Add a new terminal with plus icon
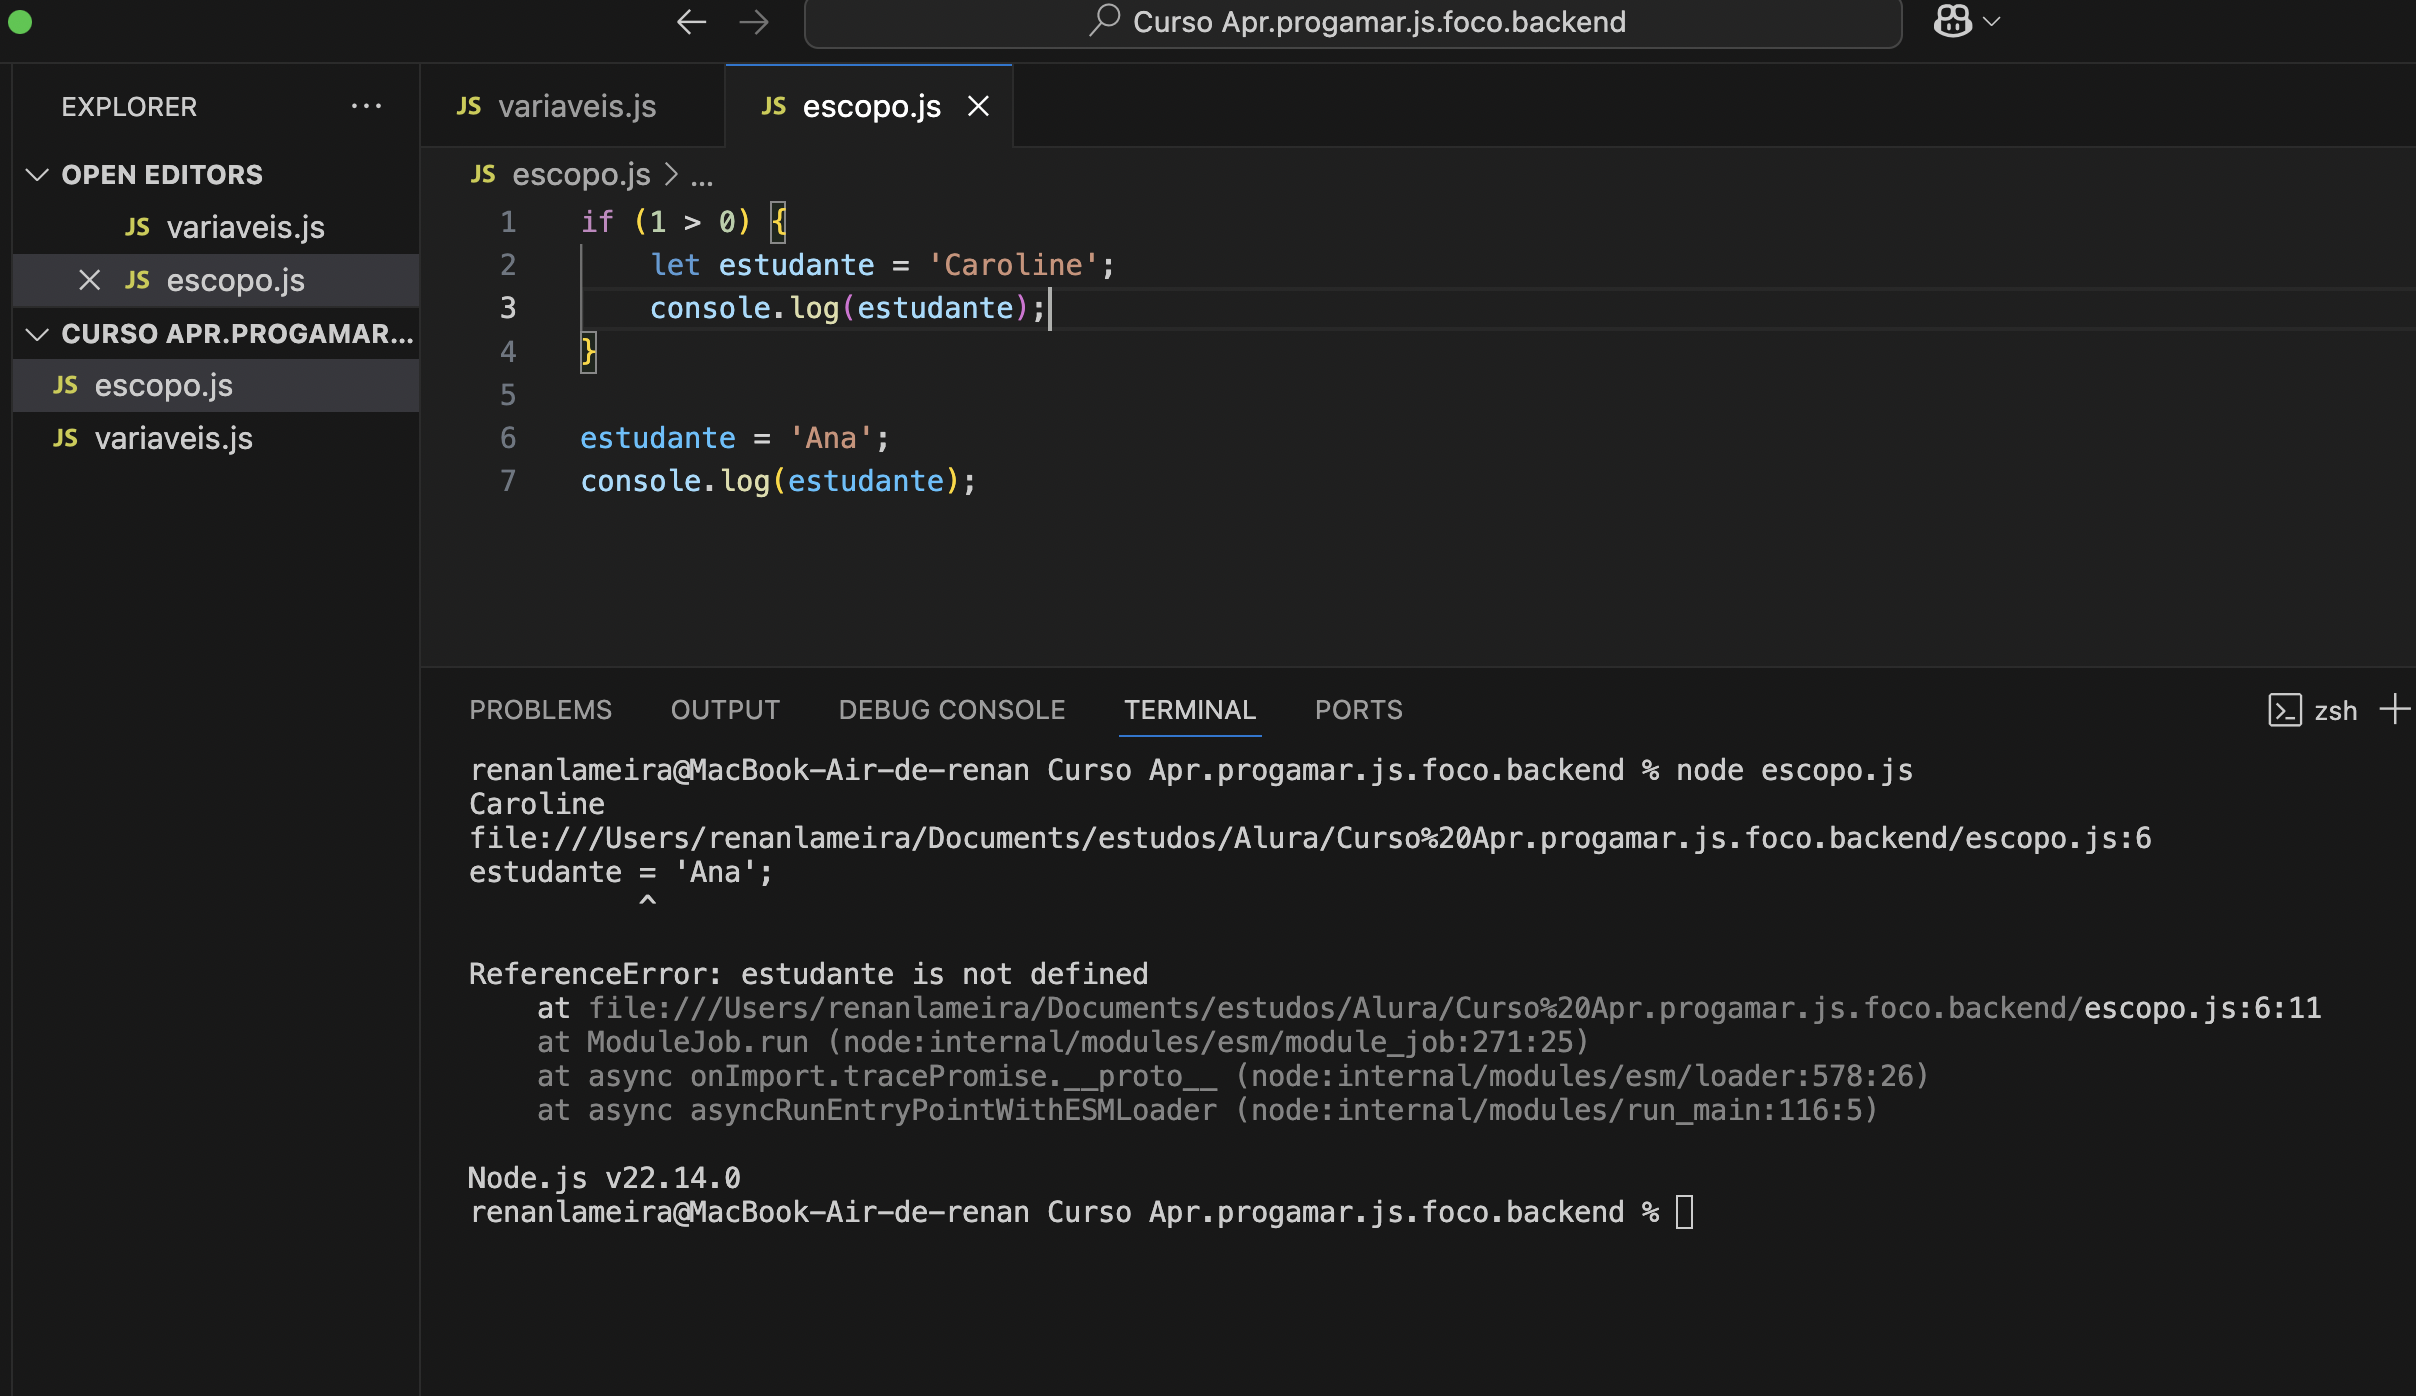 [2394, 709]
